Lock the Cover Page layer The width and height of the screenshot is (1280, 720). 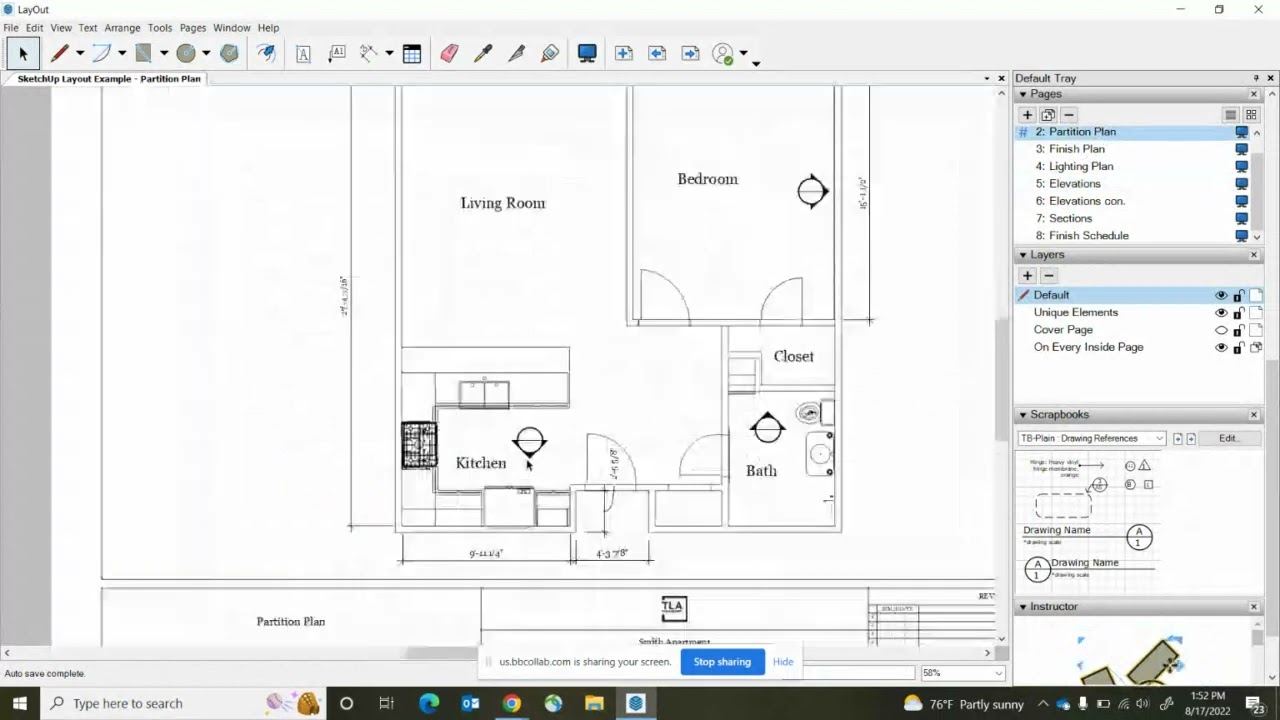pyautogui.click(x=1238, y=330)
